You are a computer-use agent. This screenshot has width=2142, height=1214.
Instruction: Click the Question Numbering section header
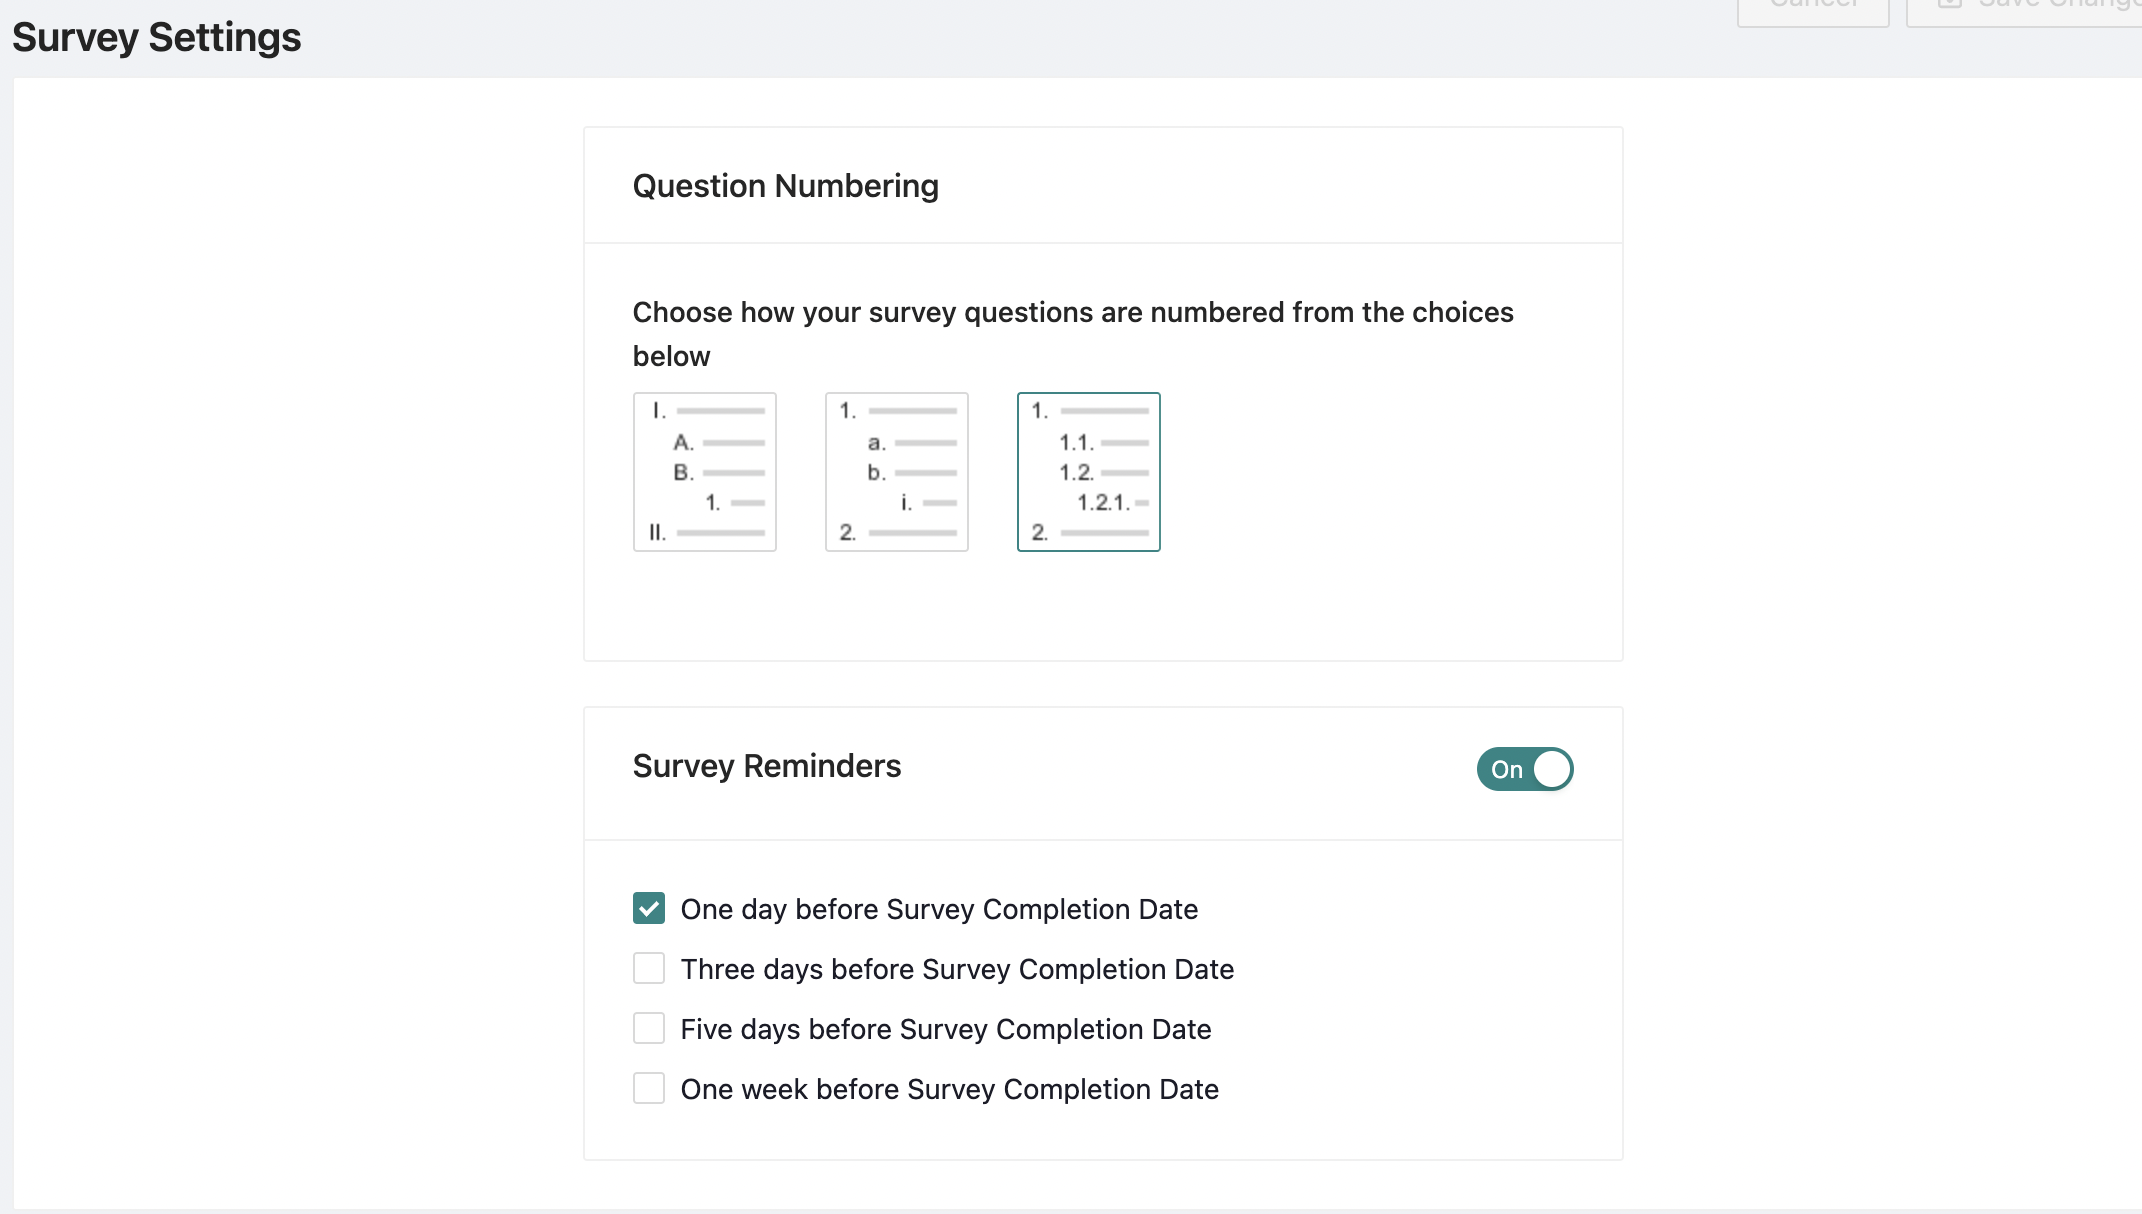[x=785, y=185]
